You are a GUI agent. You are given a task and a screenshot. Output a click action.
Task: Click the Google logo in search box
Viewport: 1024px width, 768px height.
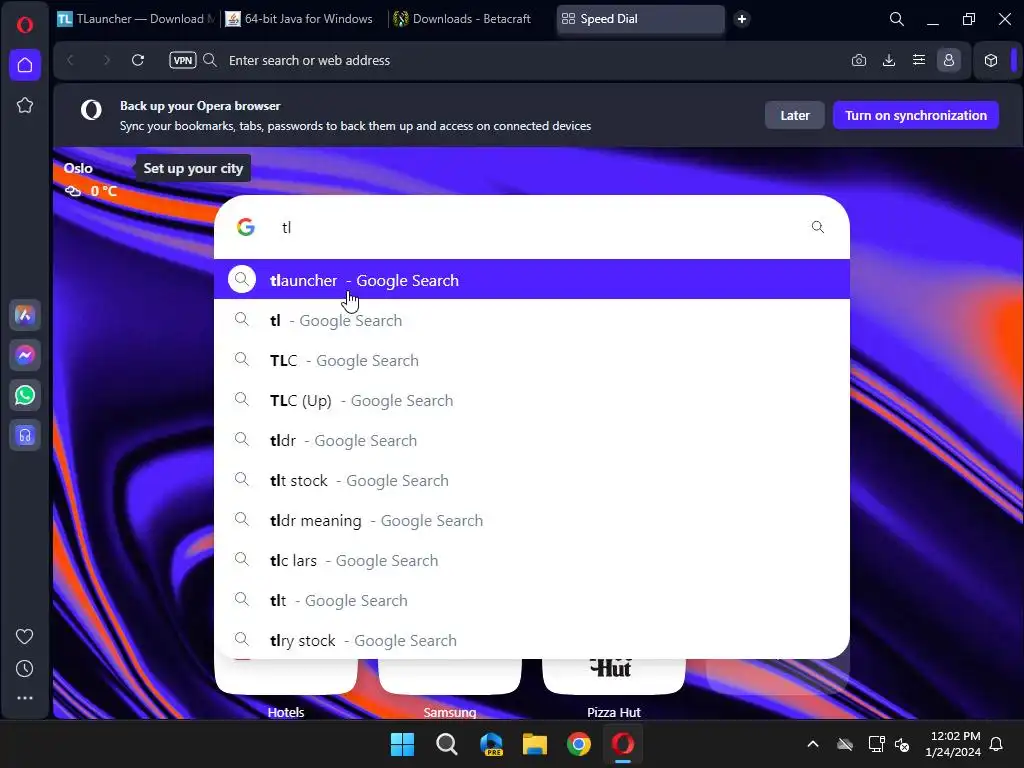pyautogui.click(x=246, y=227)
